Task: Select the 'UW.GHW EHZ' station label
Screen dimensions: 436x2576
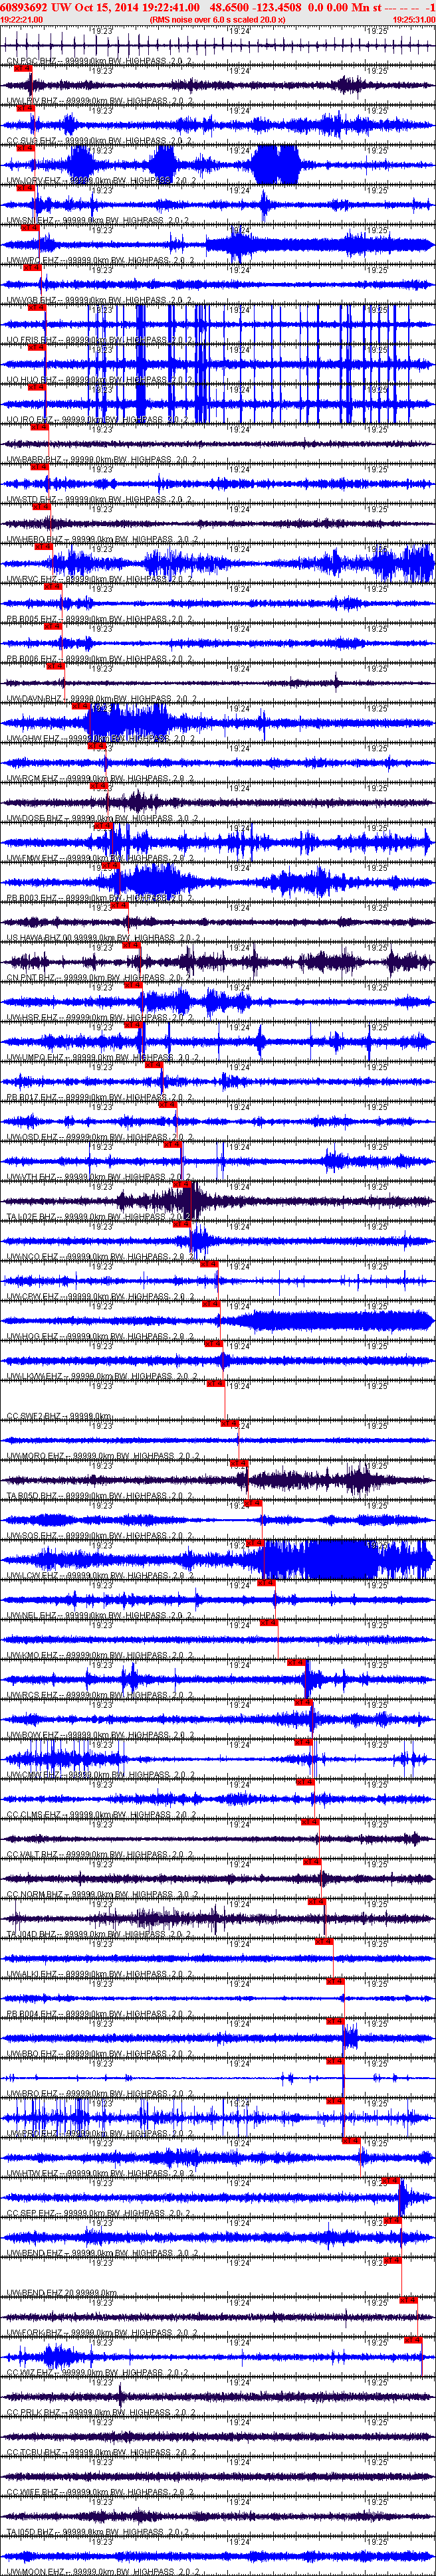Action: click(32, 739)
